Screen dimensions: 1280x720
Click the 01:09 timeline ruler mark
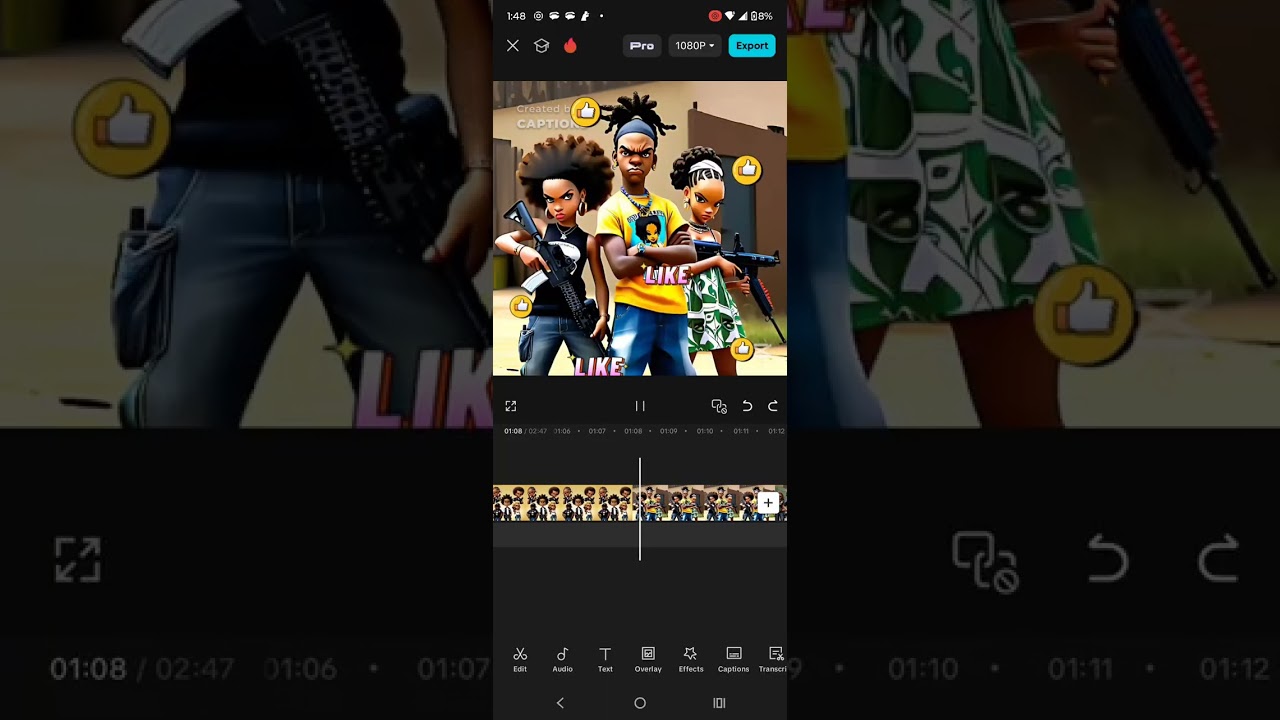669,431
